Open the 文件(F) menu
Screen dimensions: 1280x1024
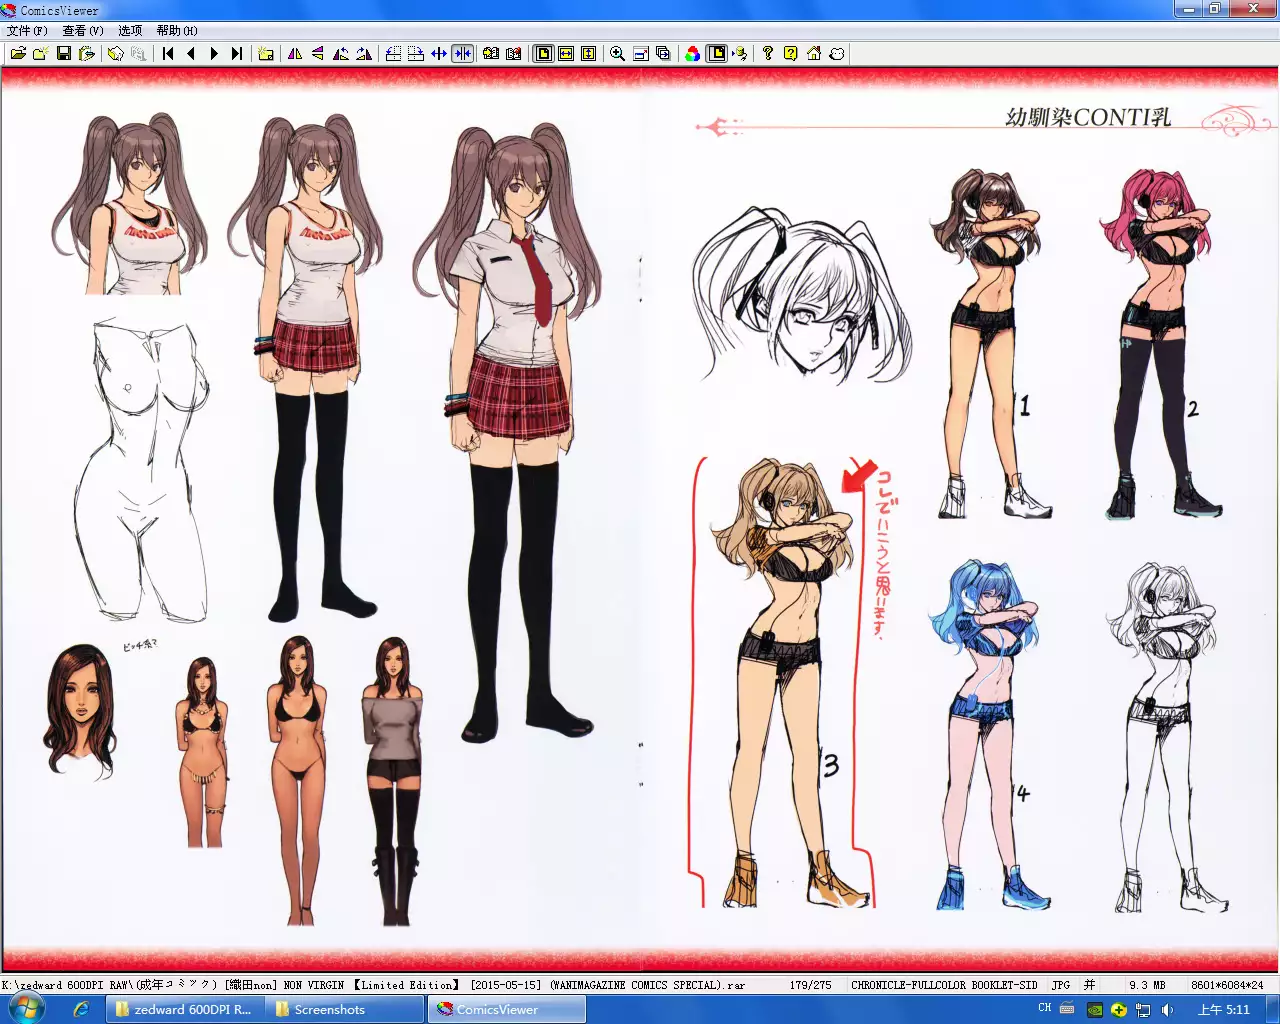click(27, 31)
